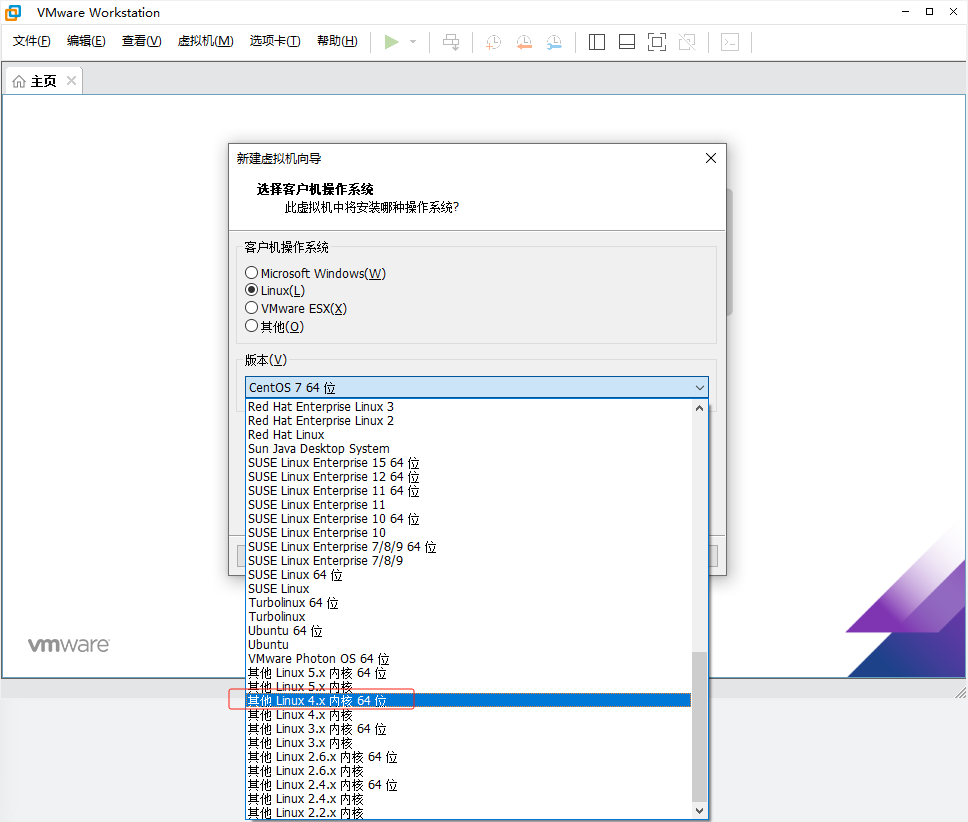Choose 其他 Linux 2.4.x 内核 (32-bit)

[469, 799]
